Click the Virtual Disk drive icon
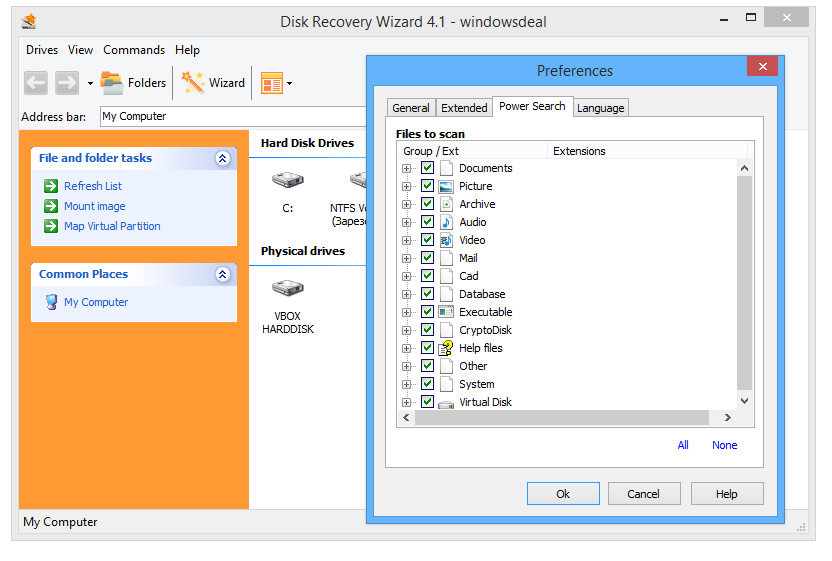Image resolution: width=832 pixels, height=561 pixels. (446, 404)
